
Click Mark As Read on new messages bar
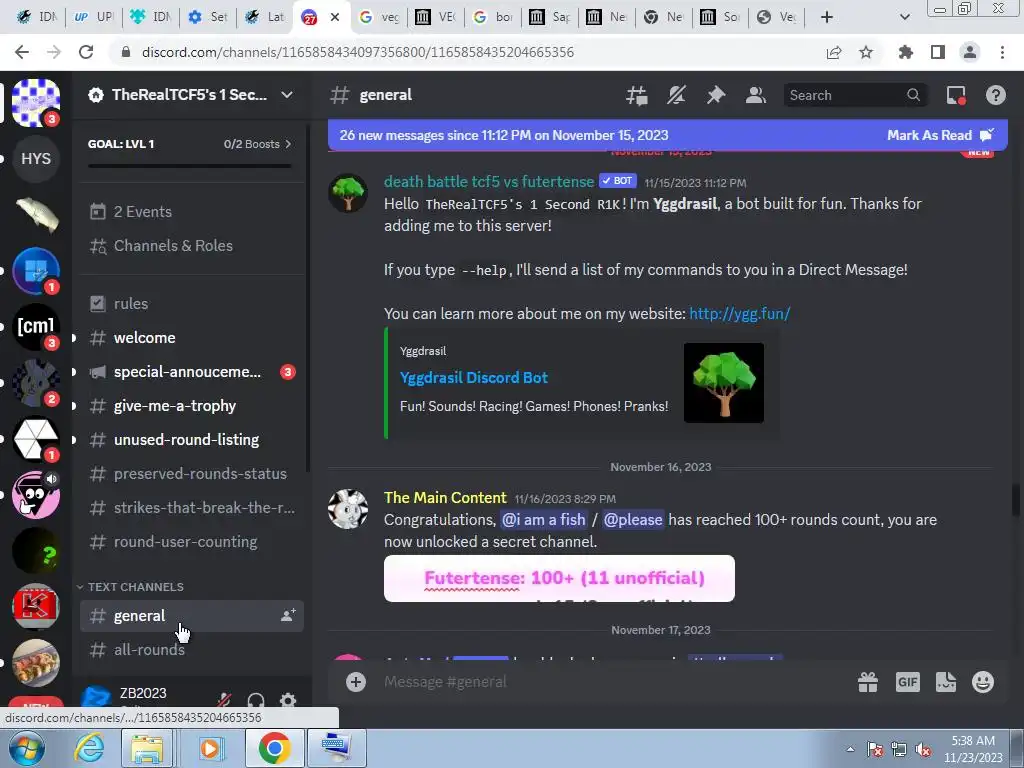(940, 135)
